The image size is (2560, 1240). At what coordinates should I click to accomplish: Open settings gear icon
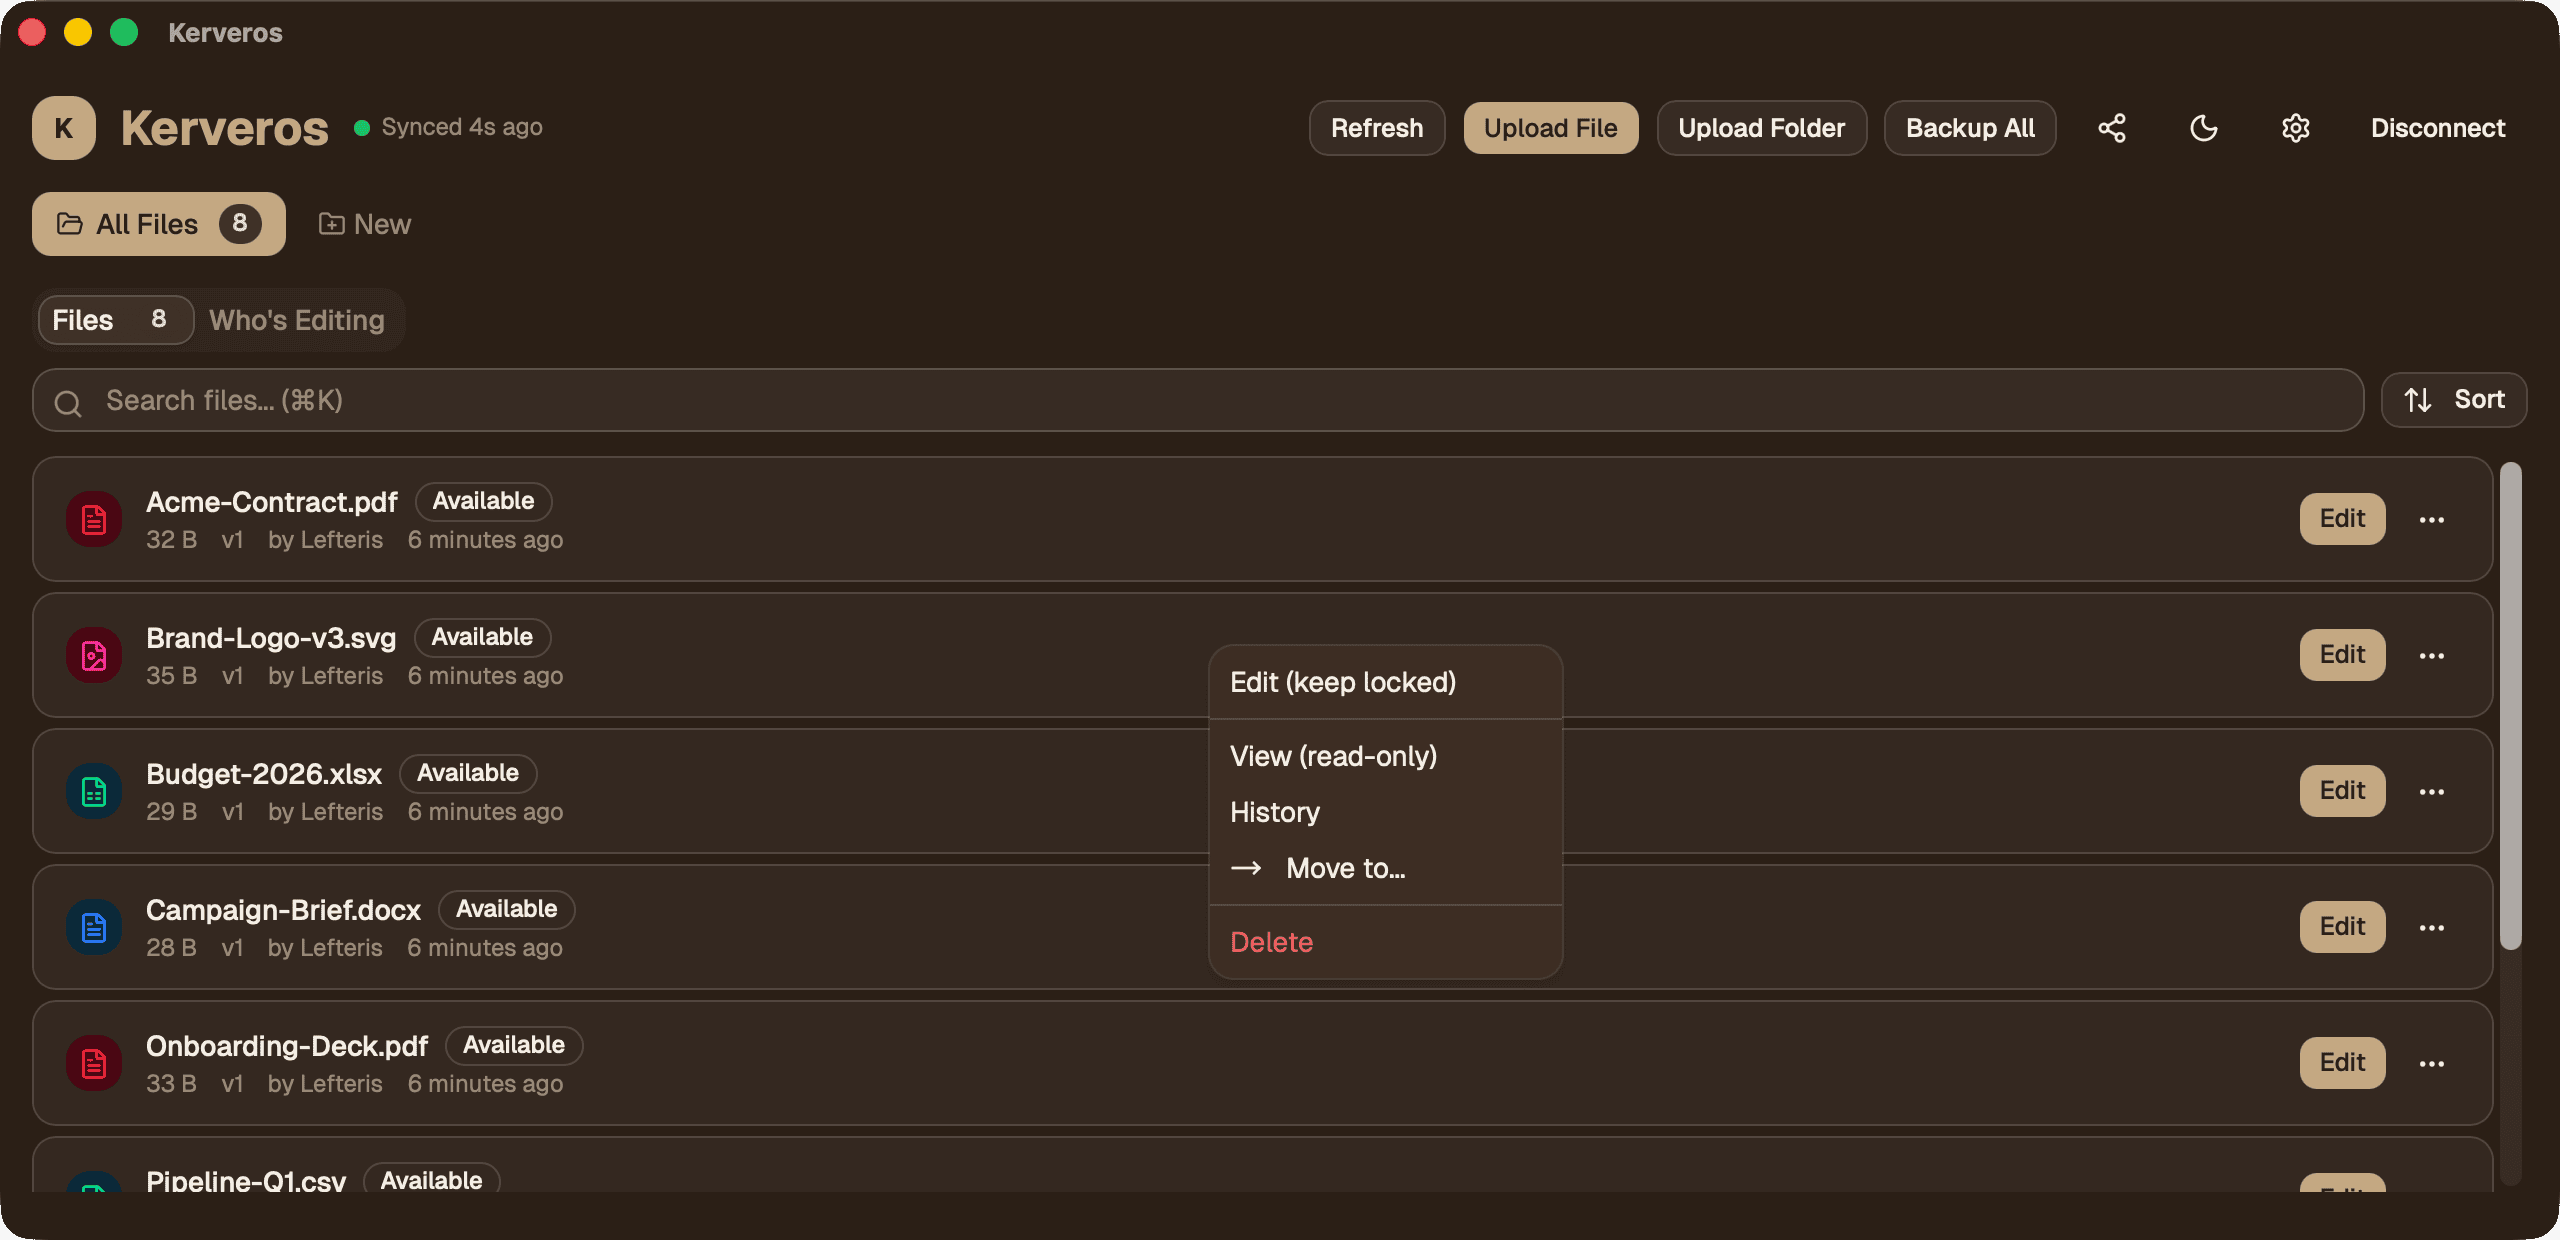pos(2295,128)
